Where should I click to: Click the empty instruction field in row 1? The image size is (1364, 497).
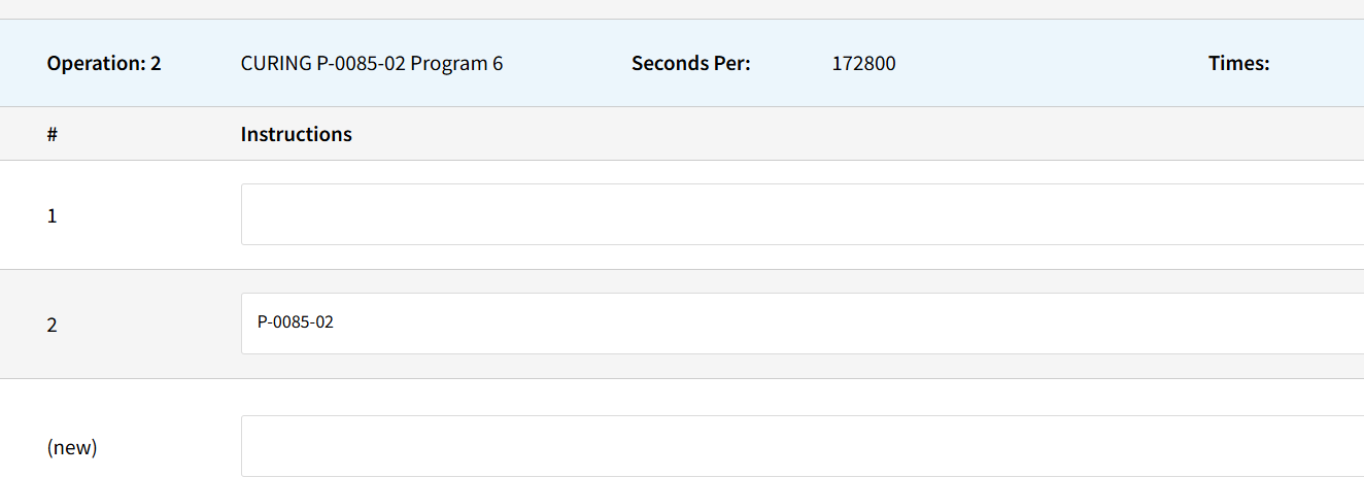[802, 214]
